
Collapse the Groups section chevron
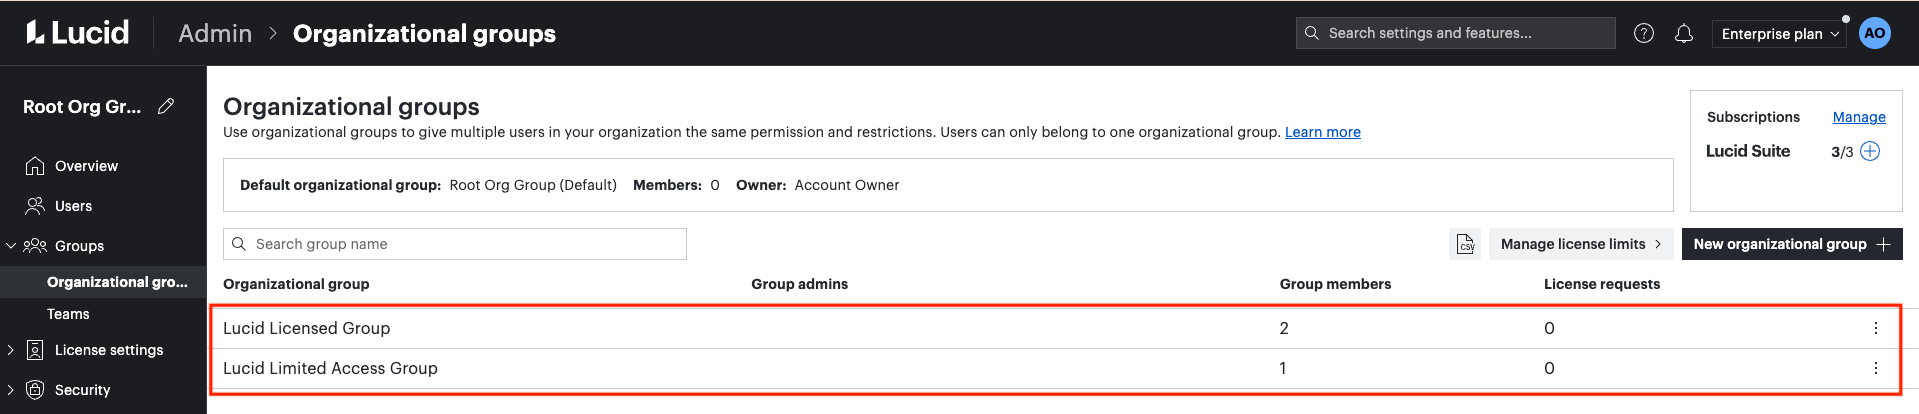[11, 246]
